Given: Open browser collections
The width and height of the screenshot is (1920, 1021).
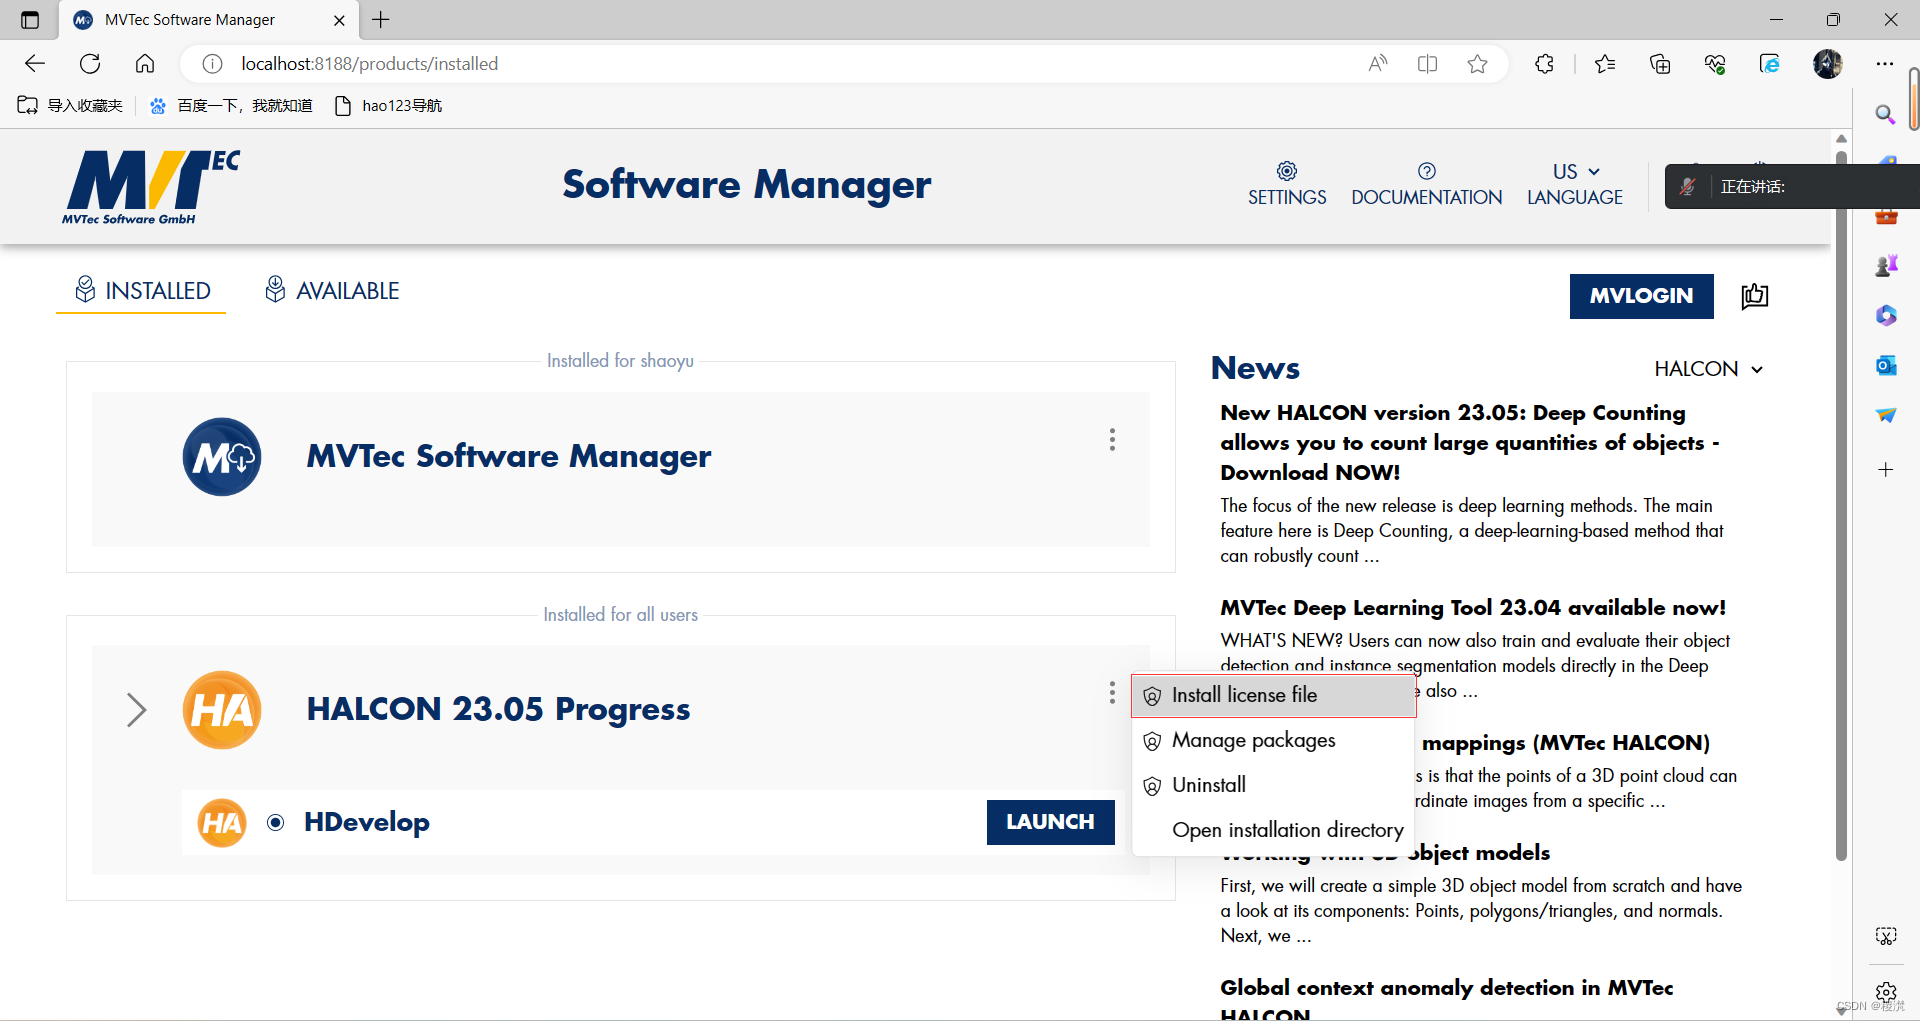Looking at the screenshot, I should tap(1660, 64).
